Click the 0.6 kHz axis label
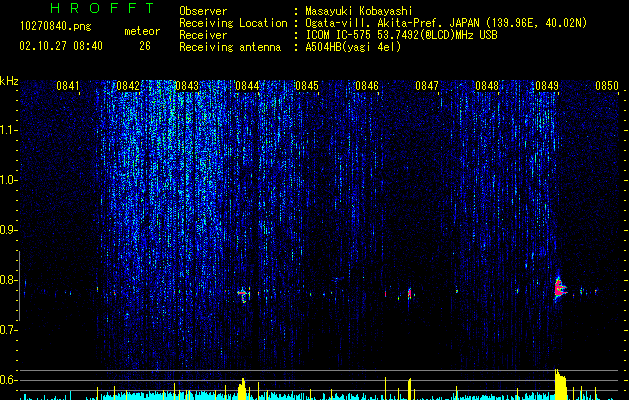This screenshot has height=400, width=629. (x=7, y=380)
